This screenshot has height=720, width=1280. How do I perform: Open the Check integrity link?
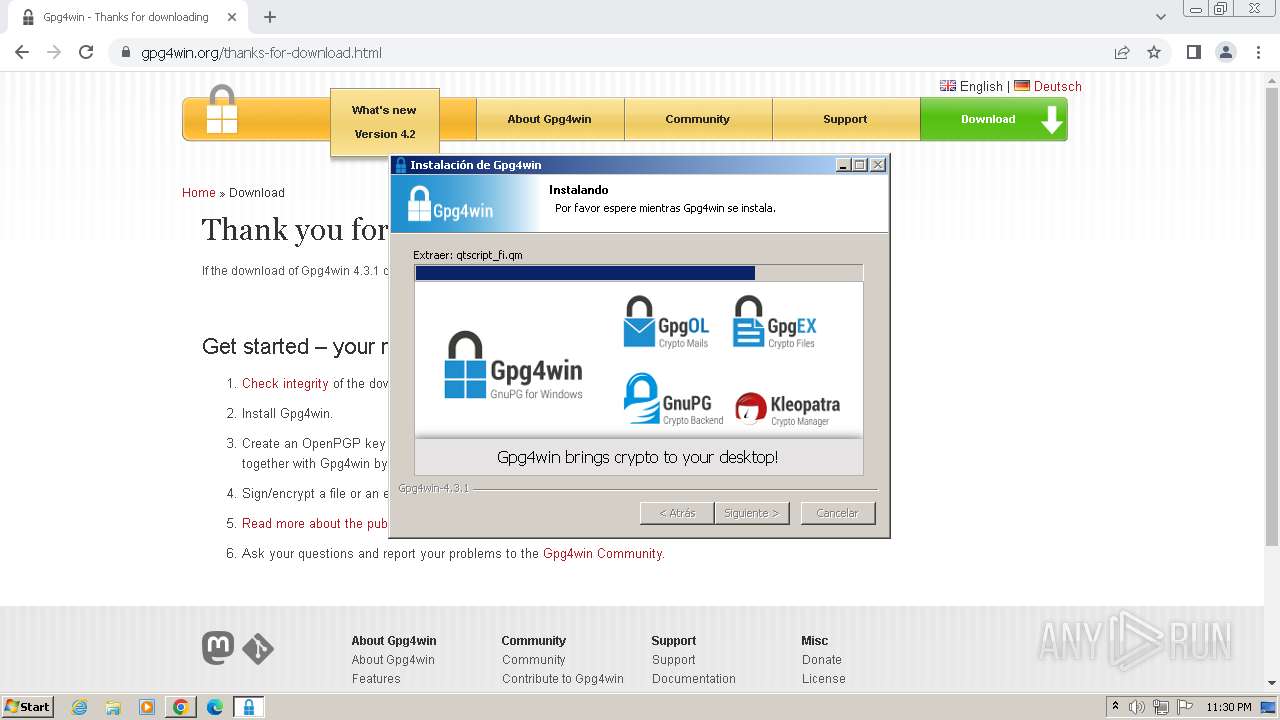(x=285, y=384)
